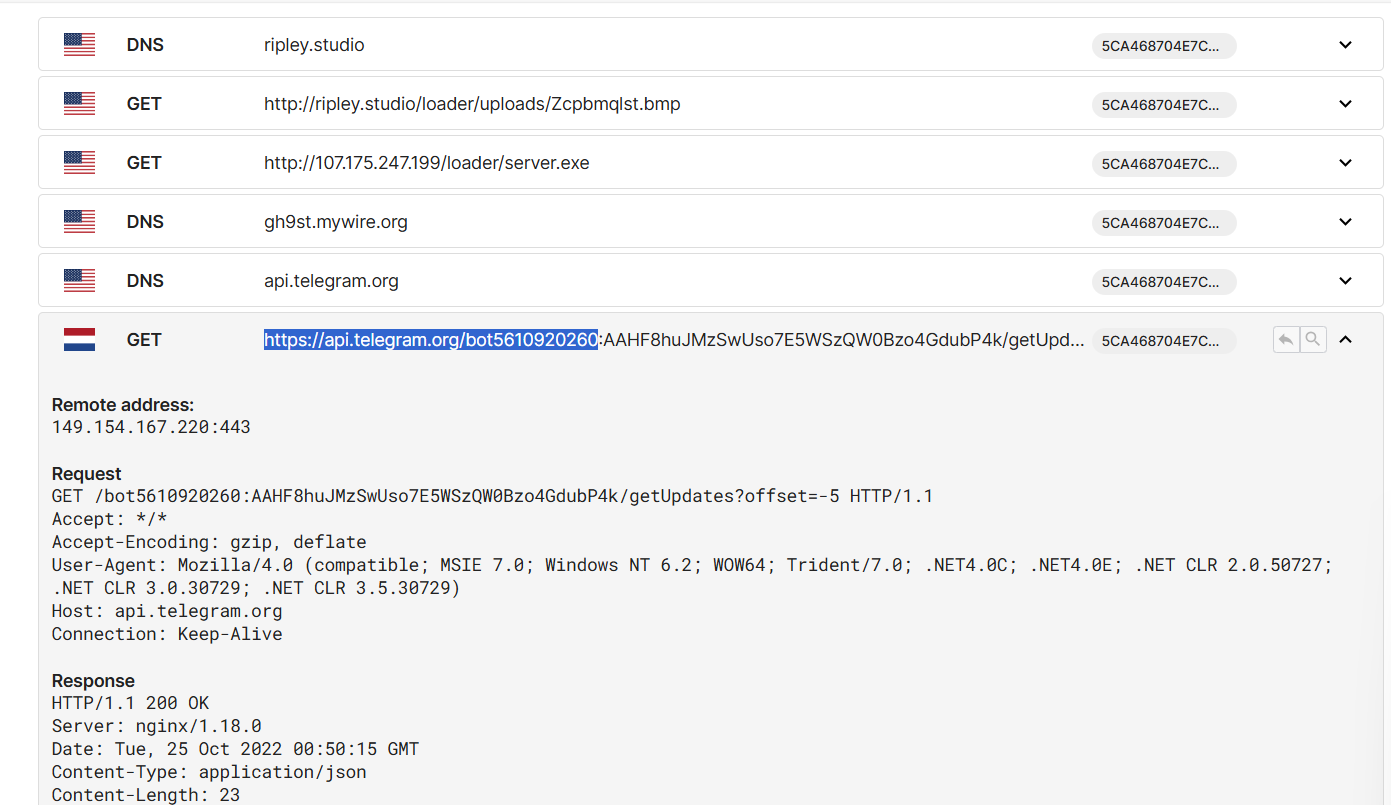
Task: Click the highlighted api.telegram.org/bot5610920260 URL
Action: [431, 340]
